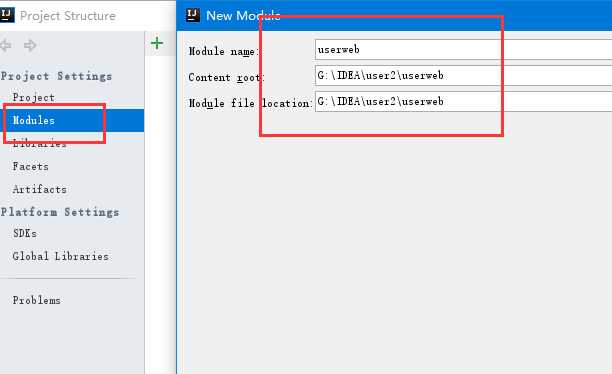This screenshot has width=612, height=374.
Task: Open SDKs under Platform Settings
Action: 25,233
